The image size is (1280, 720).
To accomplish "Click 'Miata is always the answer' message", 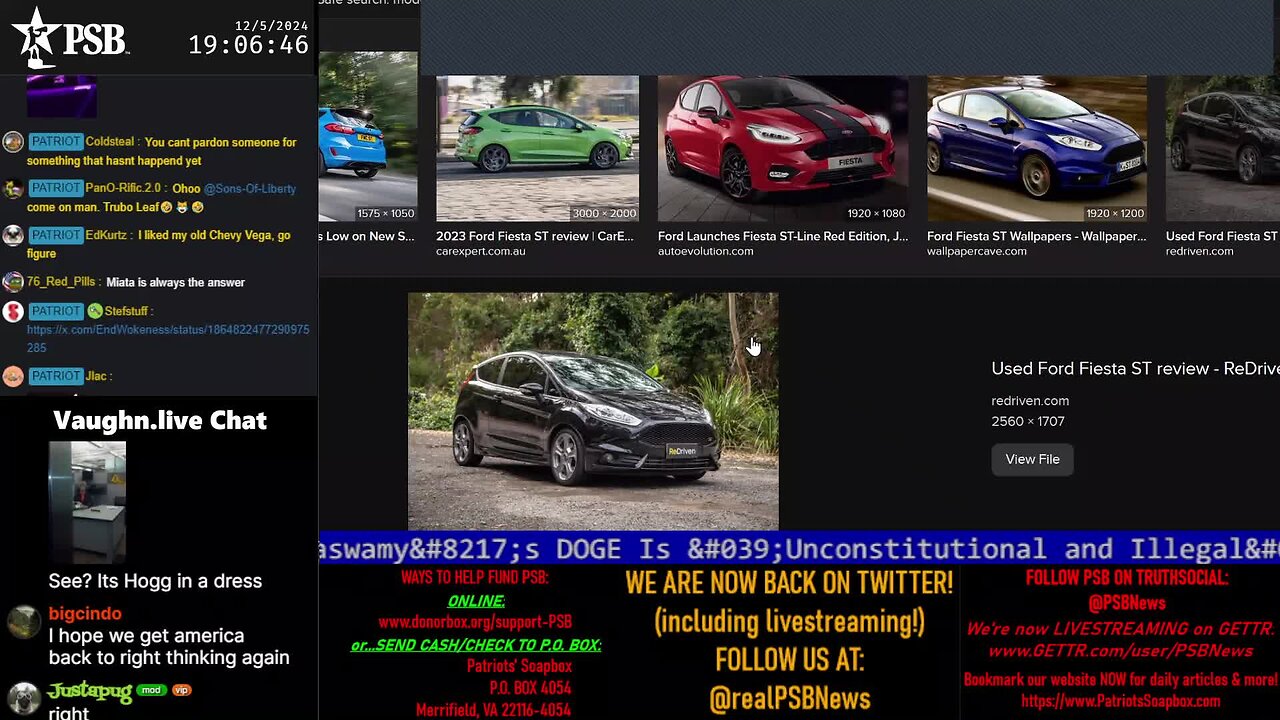I will coord(174,282).
